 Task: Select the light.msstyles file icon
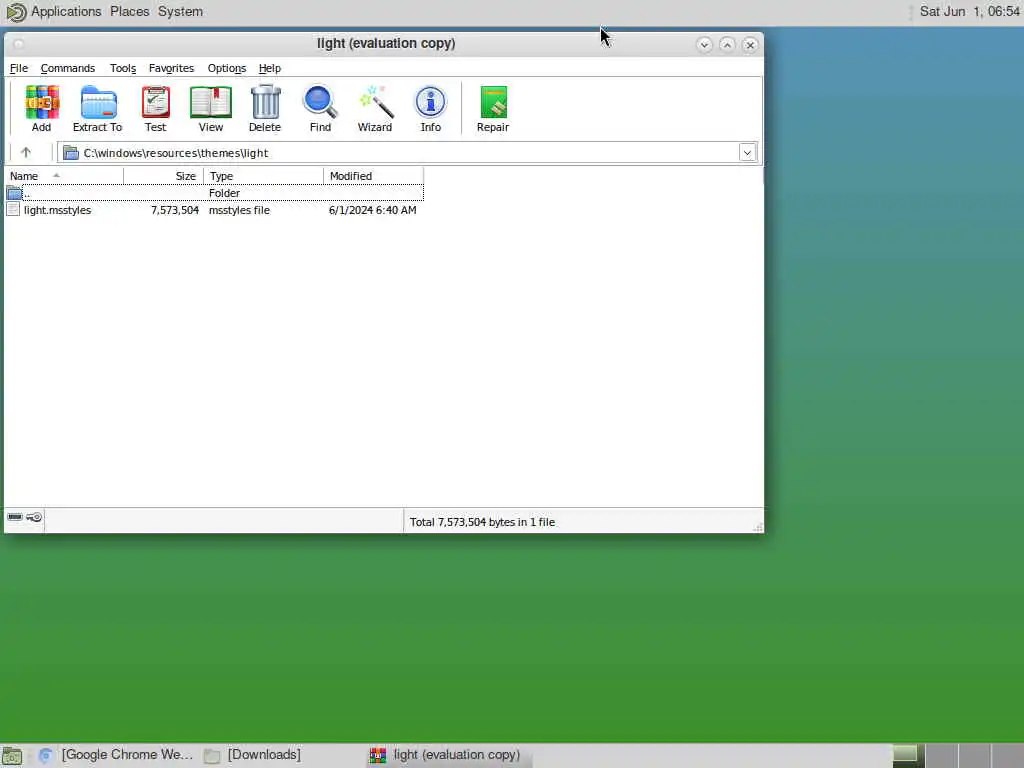tap(13, 210)
